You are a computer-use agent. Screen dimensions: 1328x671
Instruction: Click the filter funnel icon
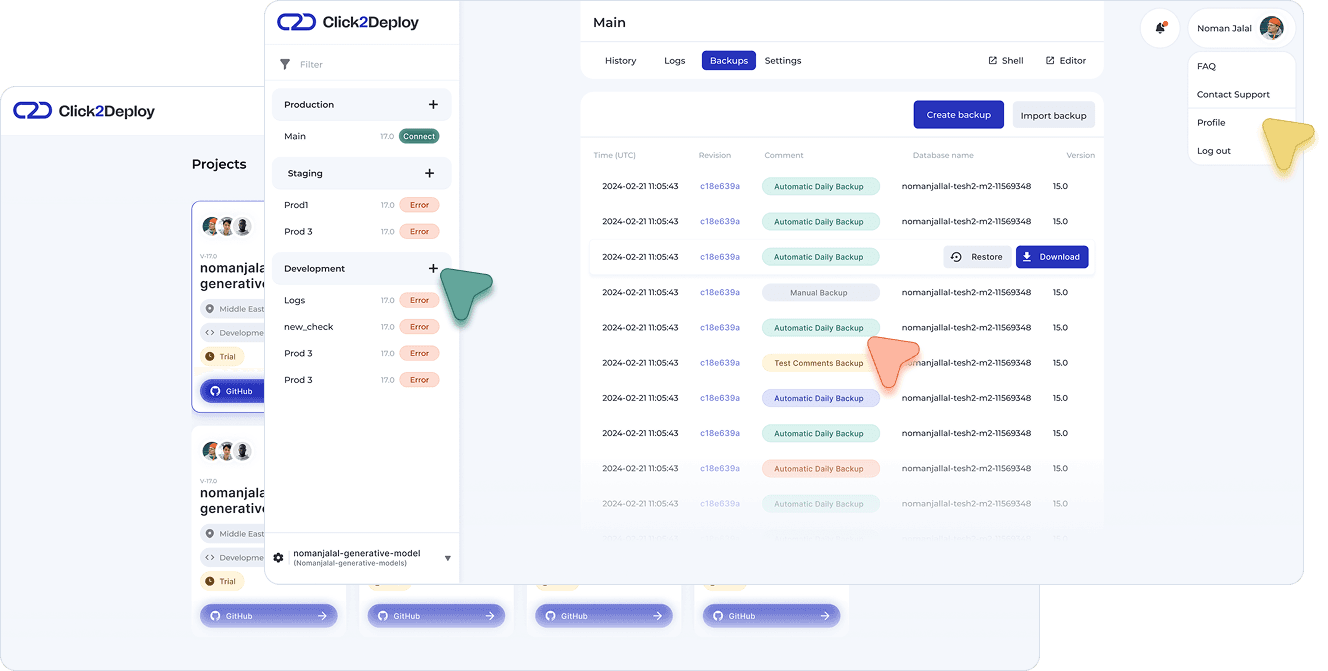tap(286, 63)
